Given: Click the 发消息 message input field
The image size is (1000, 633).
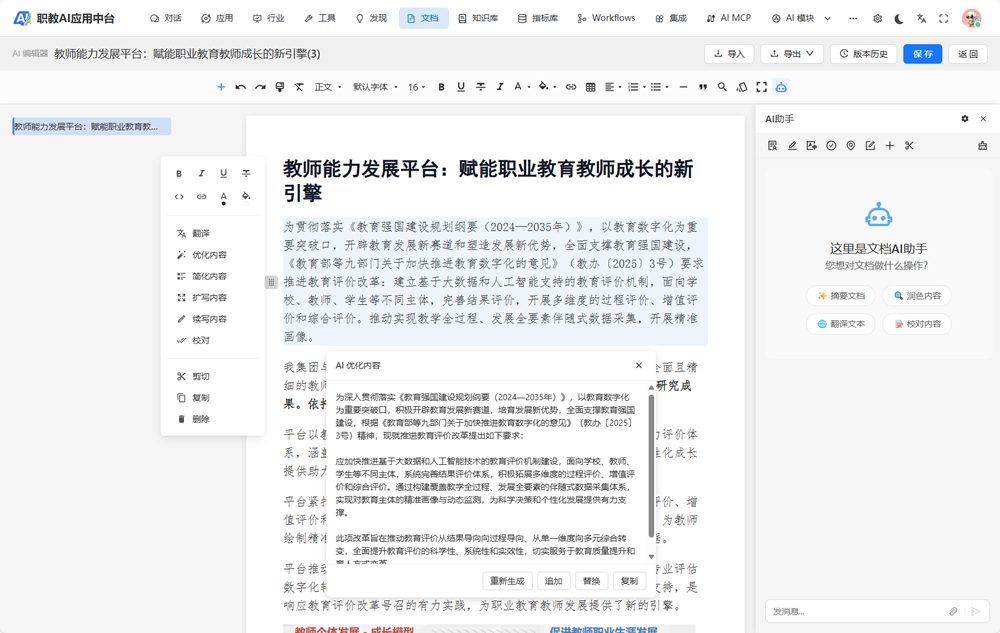Looking at the screenshot, I should point(858,611).
